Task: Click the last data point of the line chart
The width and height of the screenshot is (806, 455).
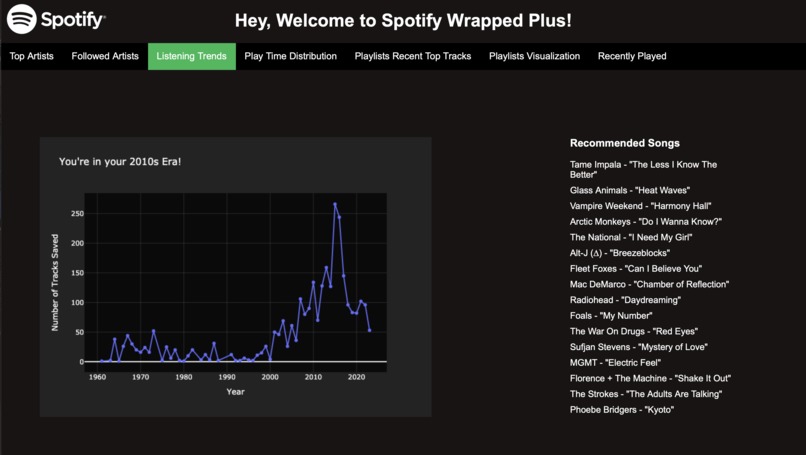Action: point(369,330)
